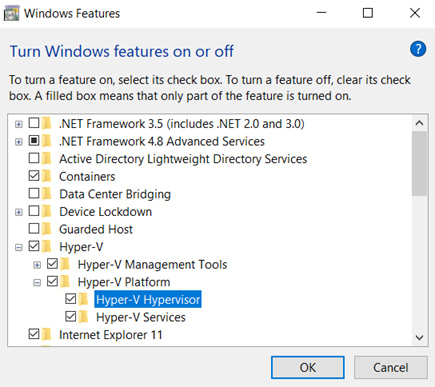Click the scrollbar down arrow
435x387 pixels.
point(419,338)
